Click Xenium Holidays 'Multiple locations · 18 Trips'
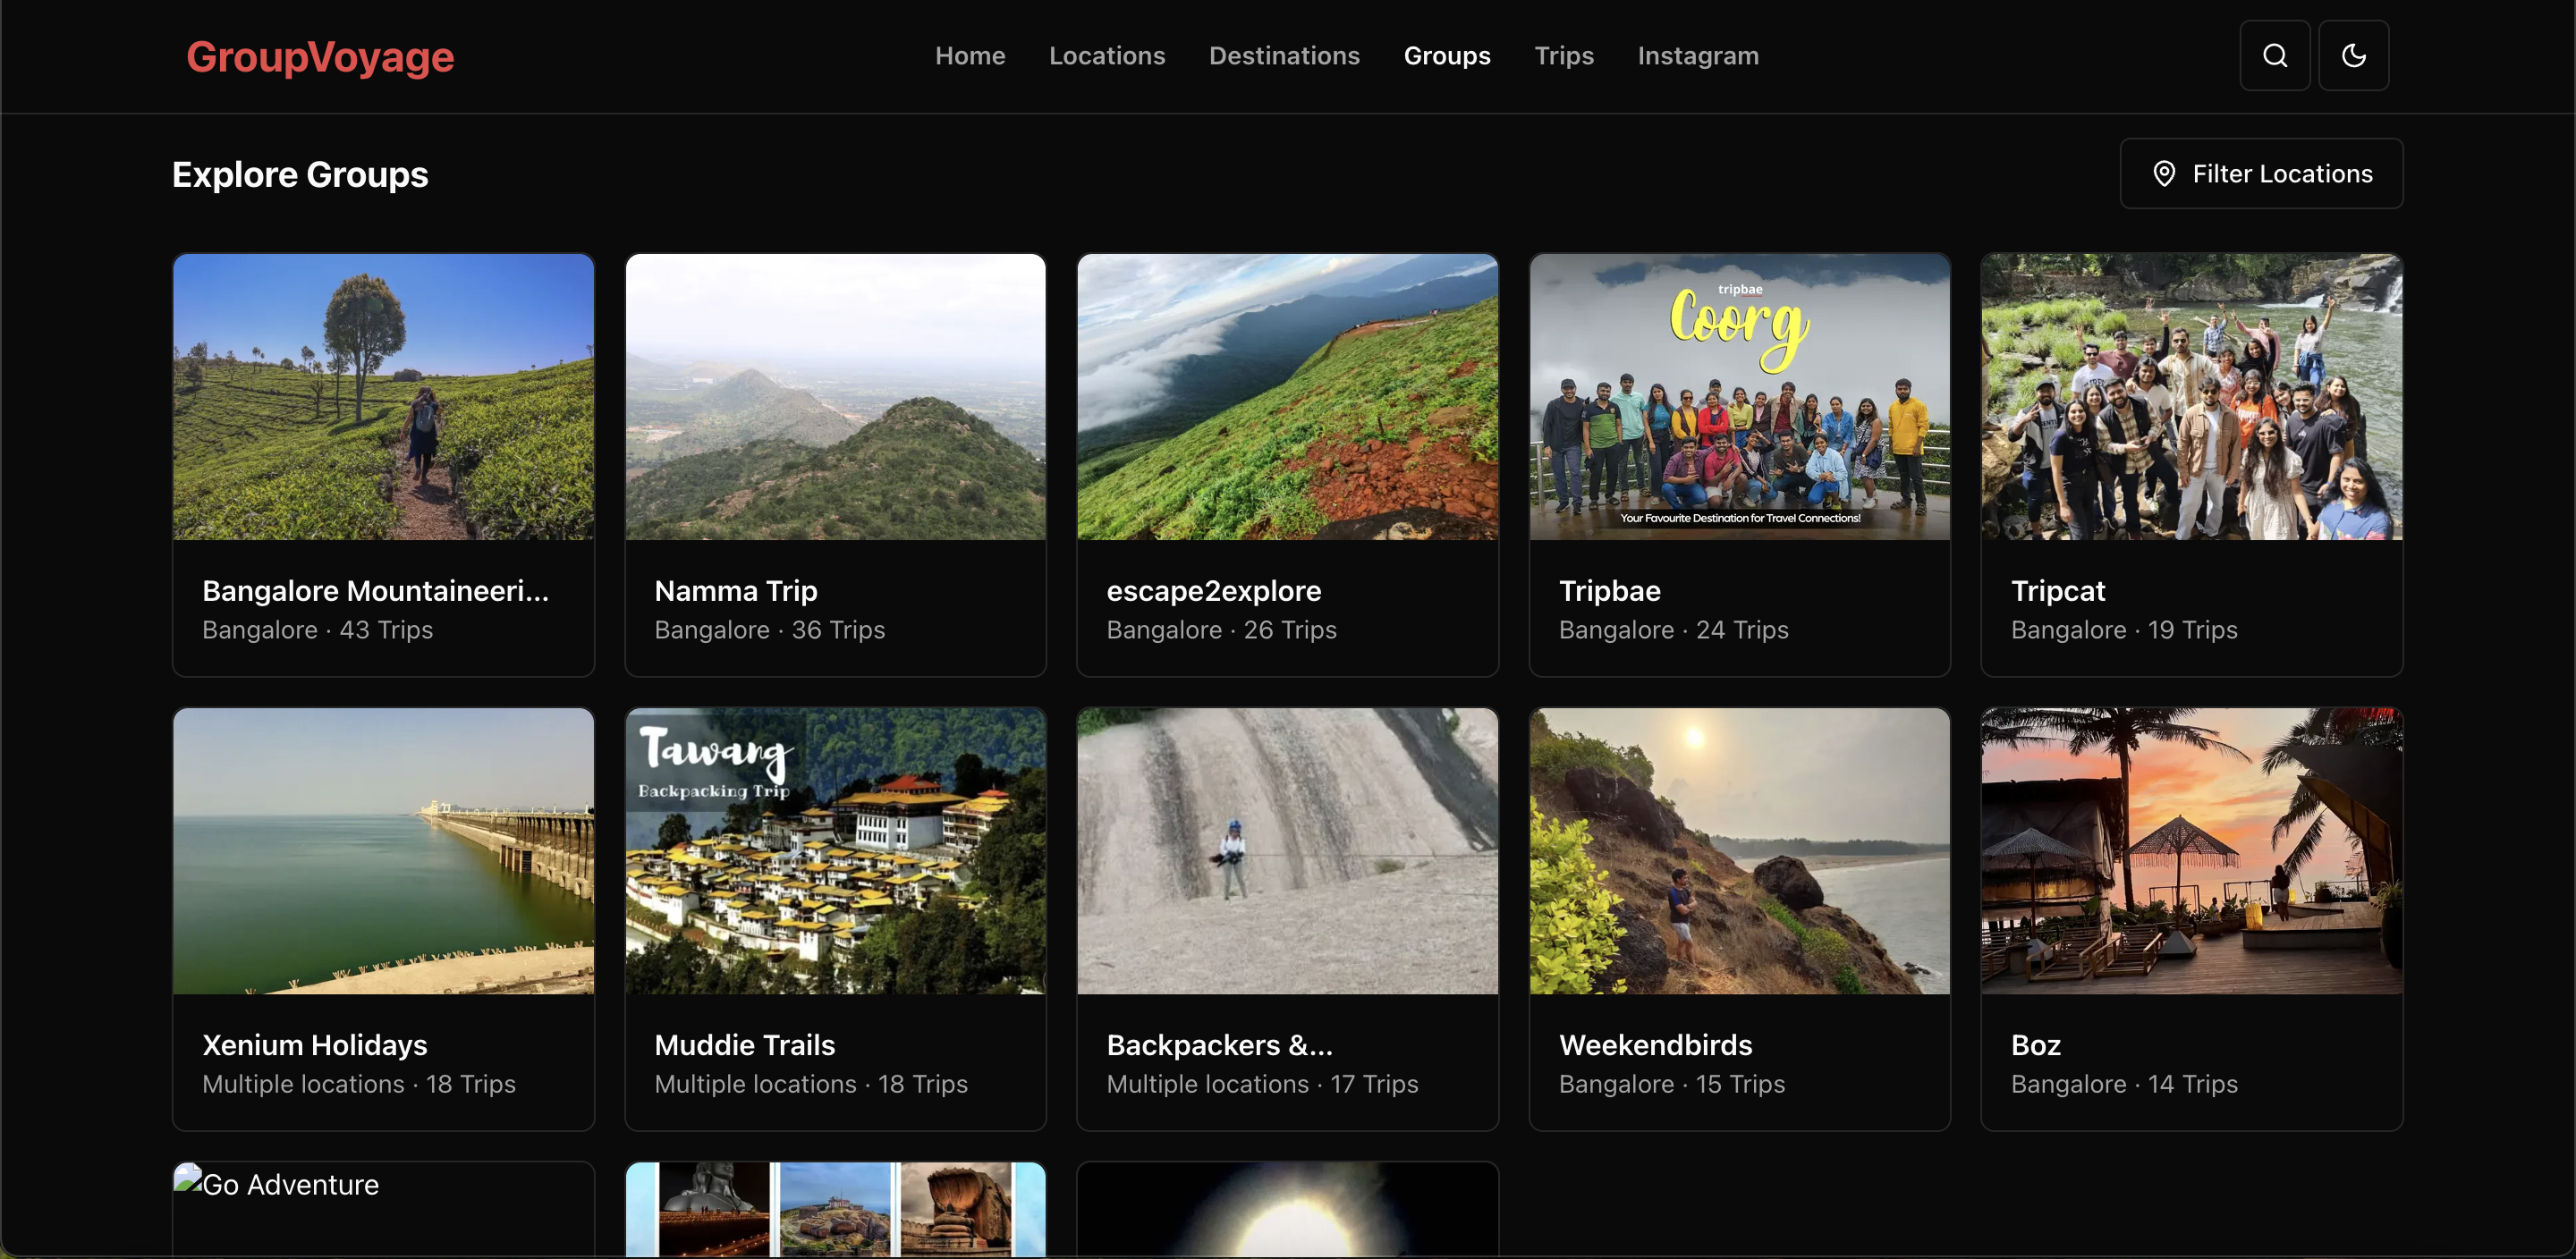2576x1259 pixels. click(358, 1084)
